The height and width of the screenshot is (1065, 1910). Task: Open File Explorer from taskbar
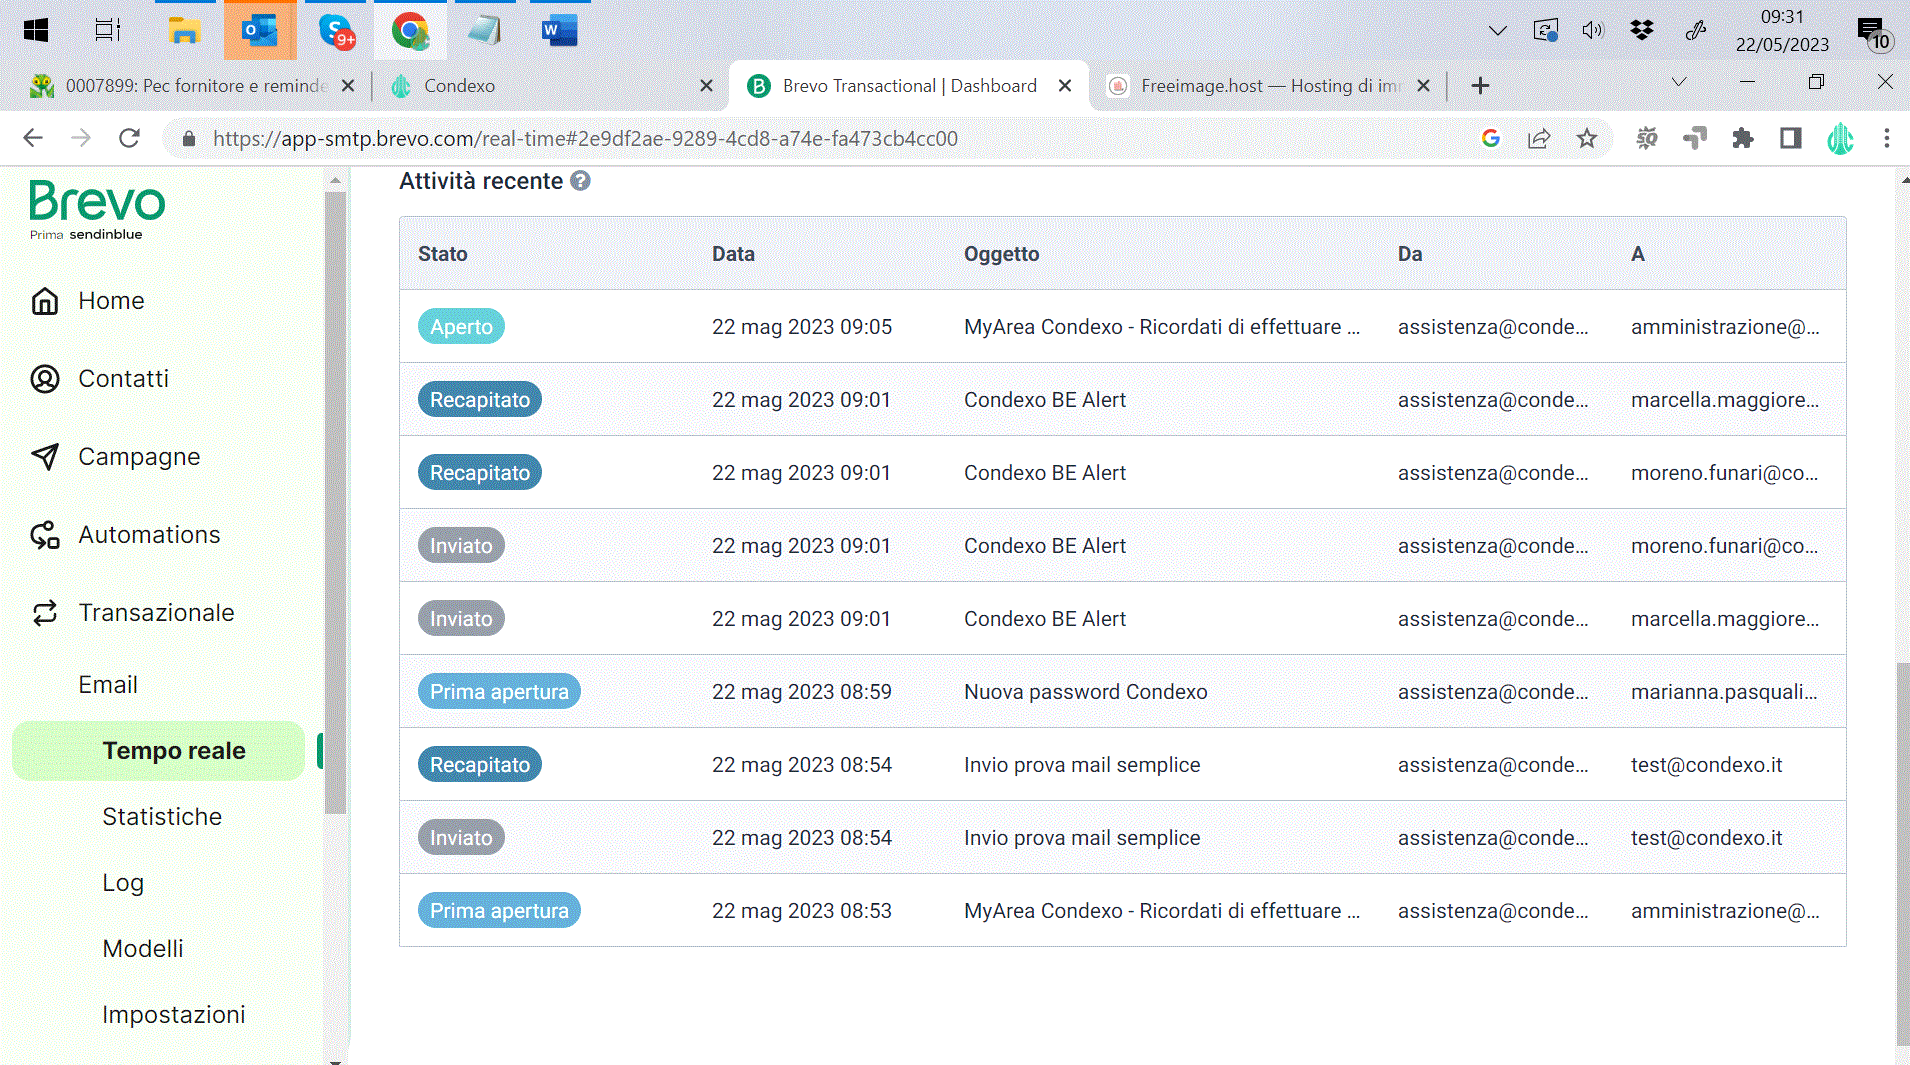(x=184, y=31)
